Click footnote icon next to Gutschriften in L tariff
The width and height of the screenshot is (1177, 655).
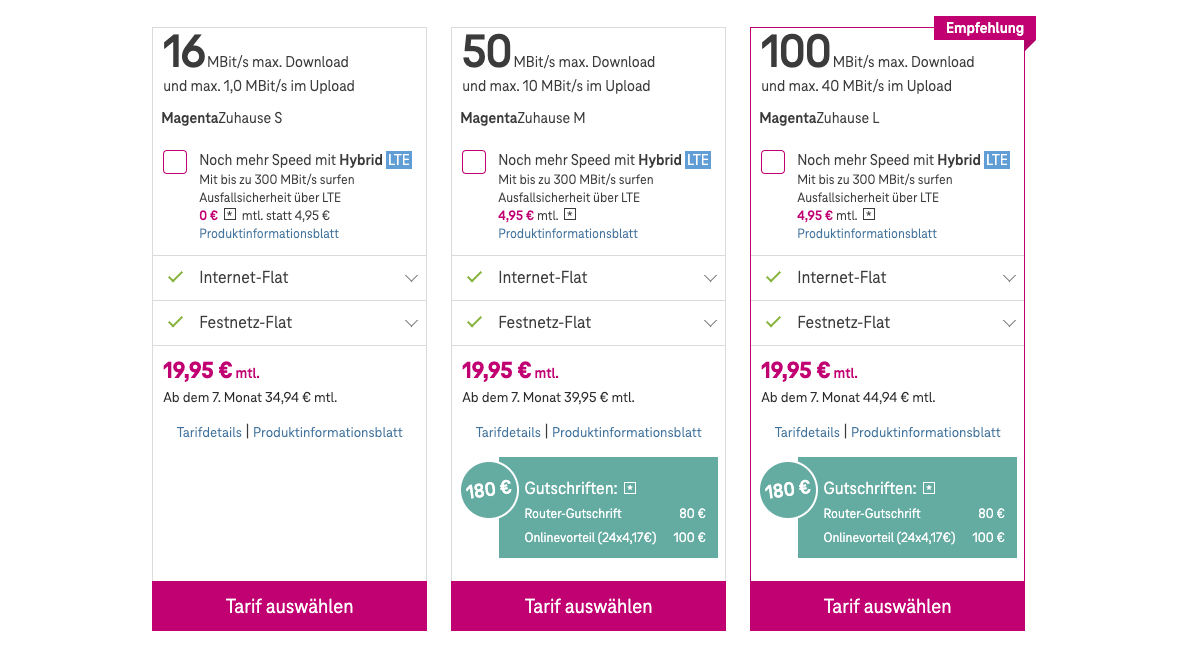click(929, 488)
